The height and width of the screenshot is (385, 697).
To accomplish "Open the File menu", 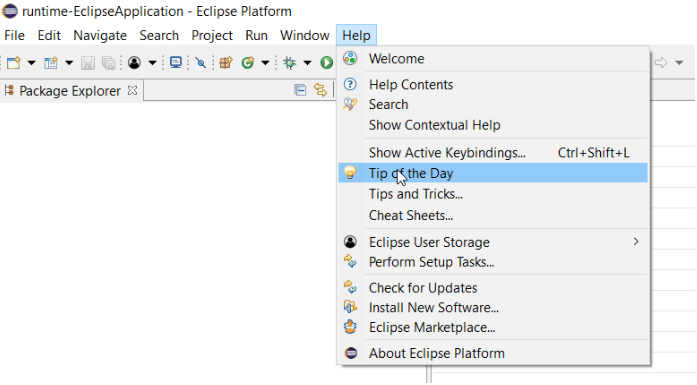I will 15,36.
